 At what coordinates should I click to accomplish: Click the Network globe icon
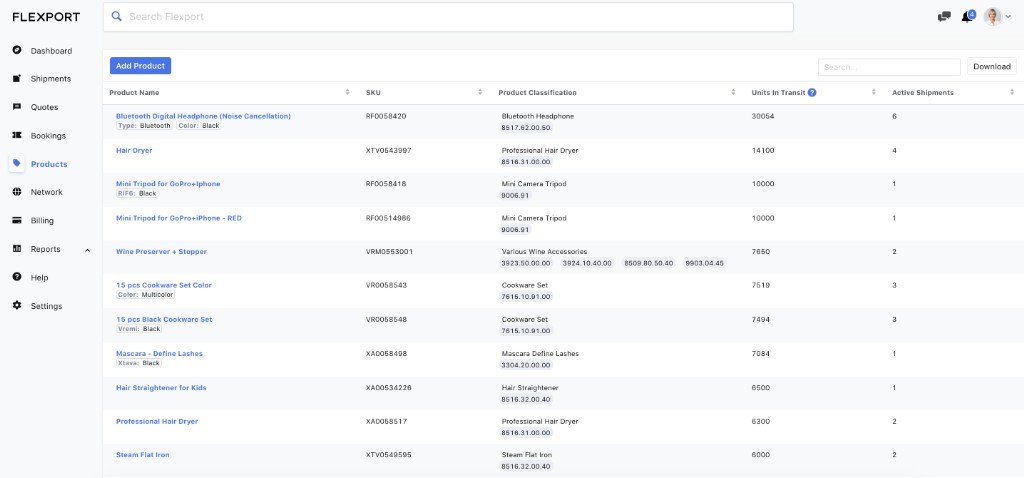click(17, 192)
